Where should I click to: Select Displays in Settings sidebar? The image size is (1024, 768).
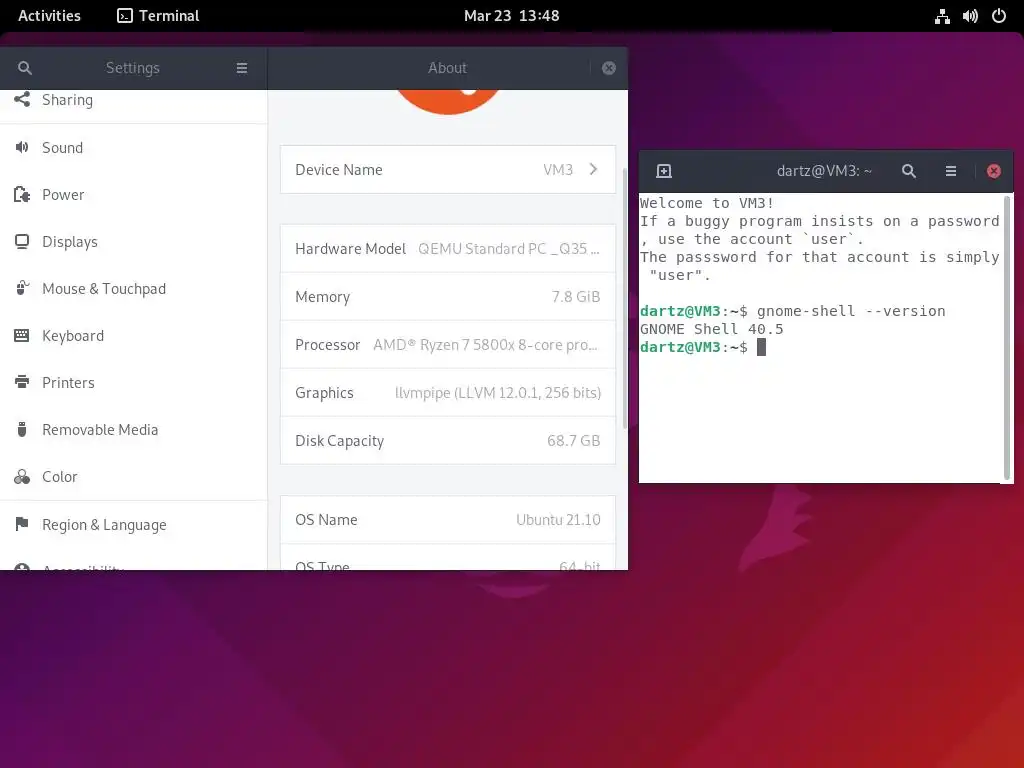click(133, 242)
